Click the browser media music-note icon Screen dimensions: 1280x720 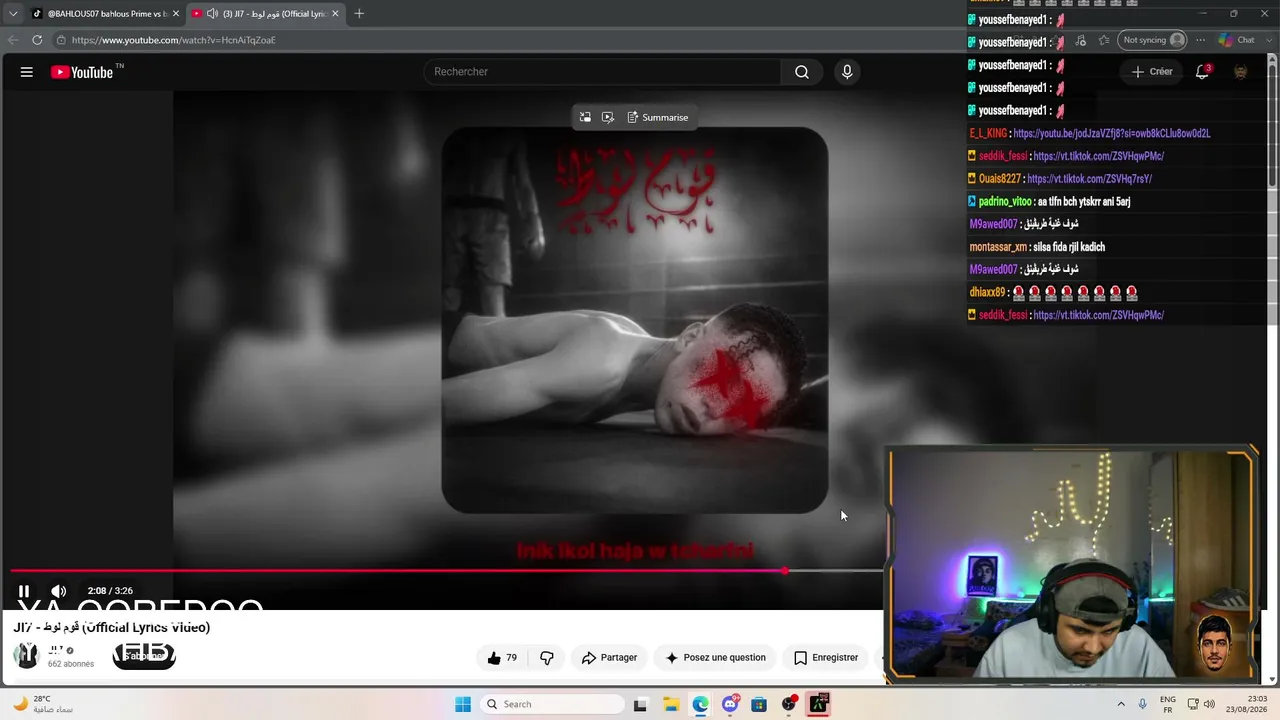pyautogui.click(x=1081, y=40)
